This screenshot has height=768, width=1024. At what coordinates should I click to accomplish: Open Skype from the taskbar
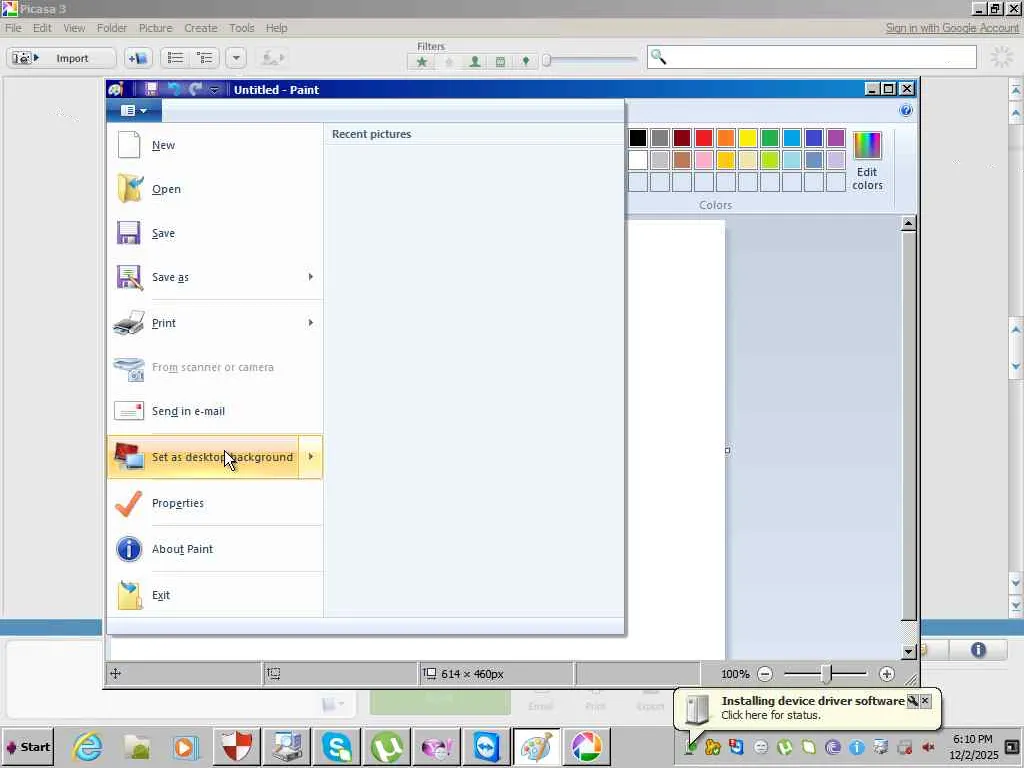(338, 747)
